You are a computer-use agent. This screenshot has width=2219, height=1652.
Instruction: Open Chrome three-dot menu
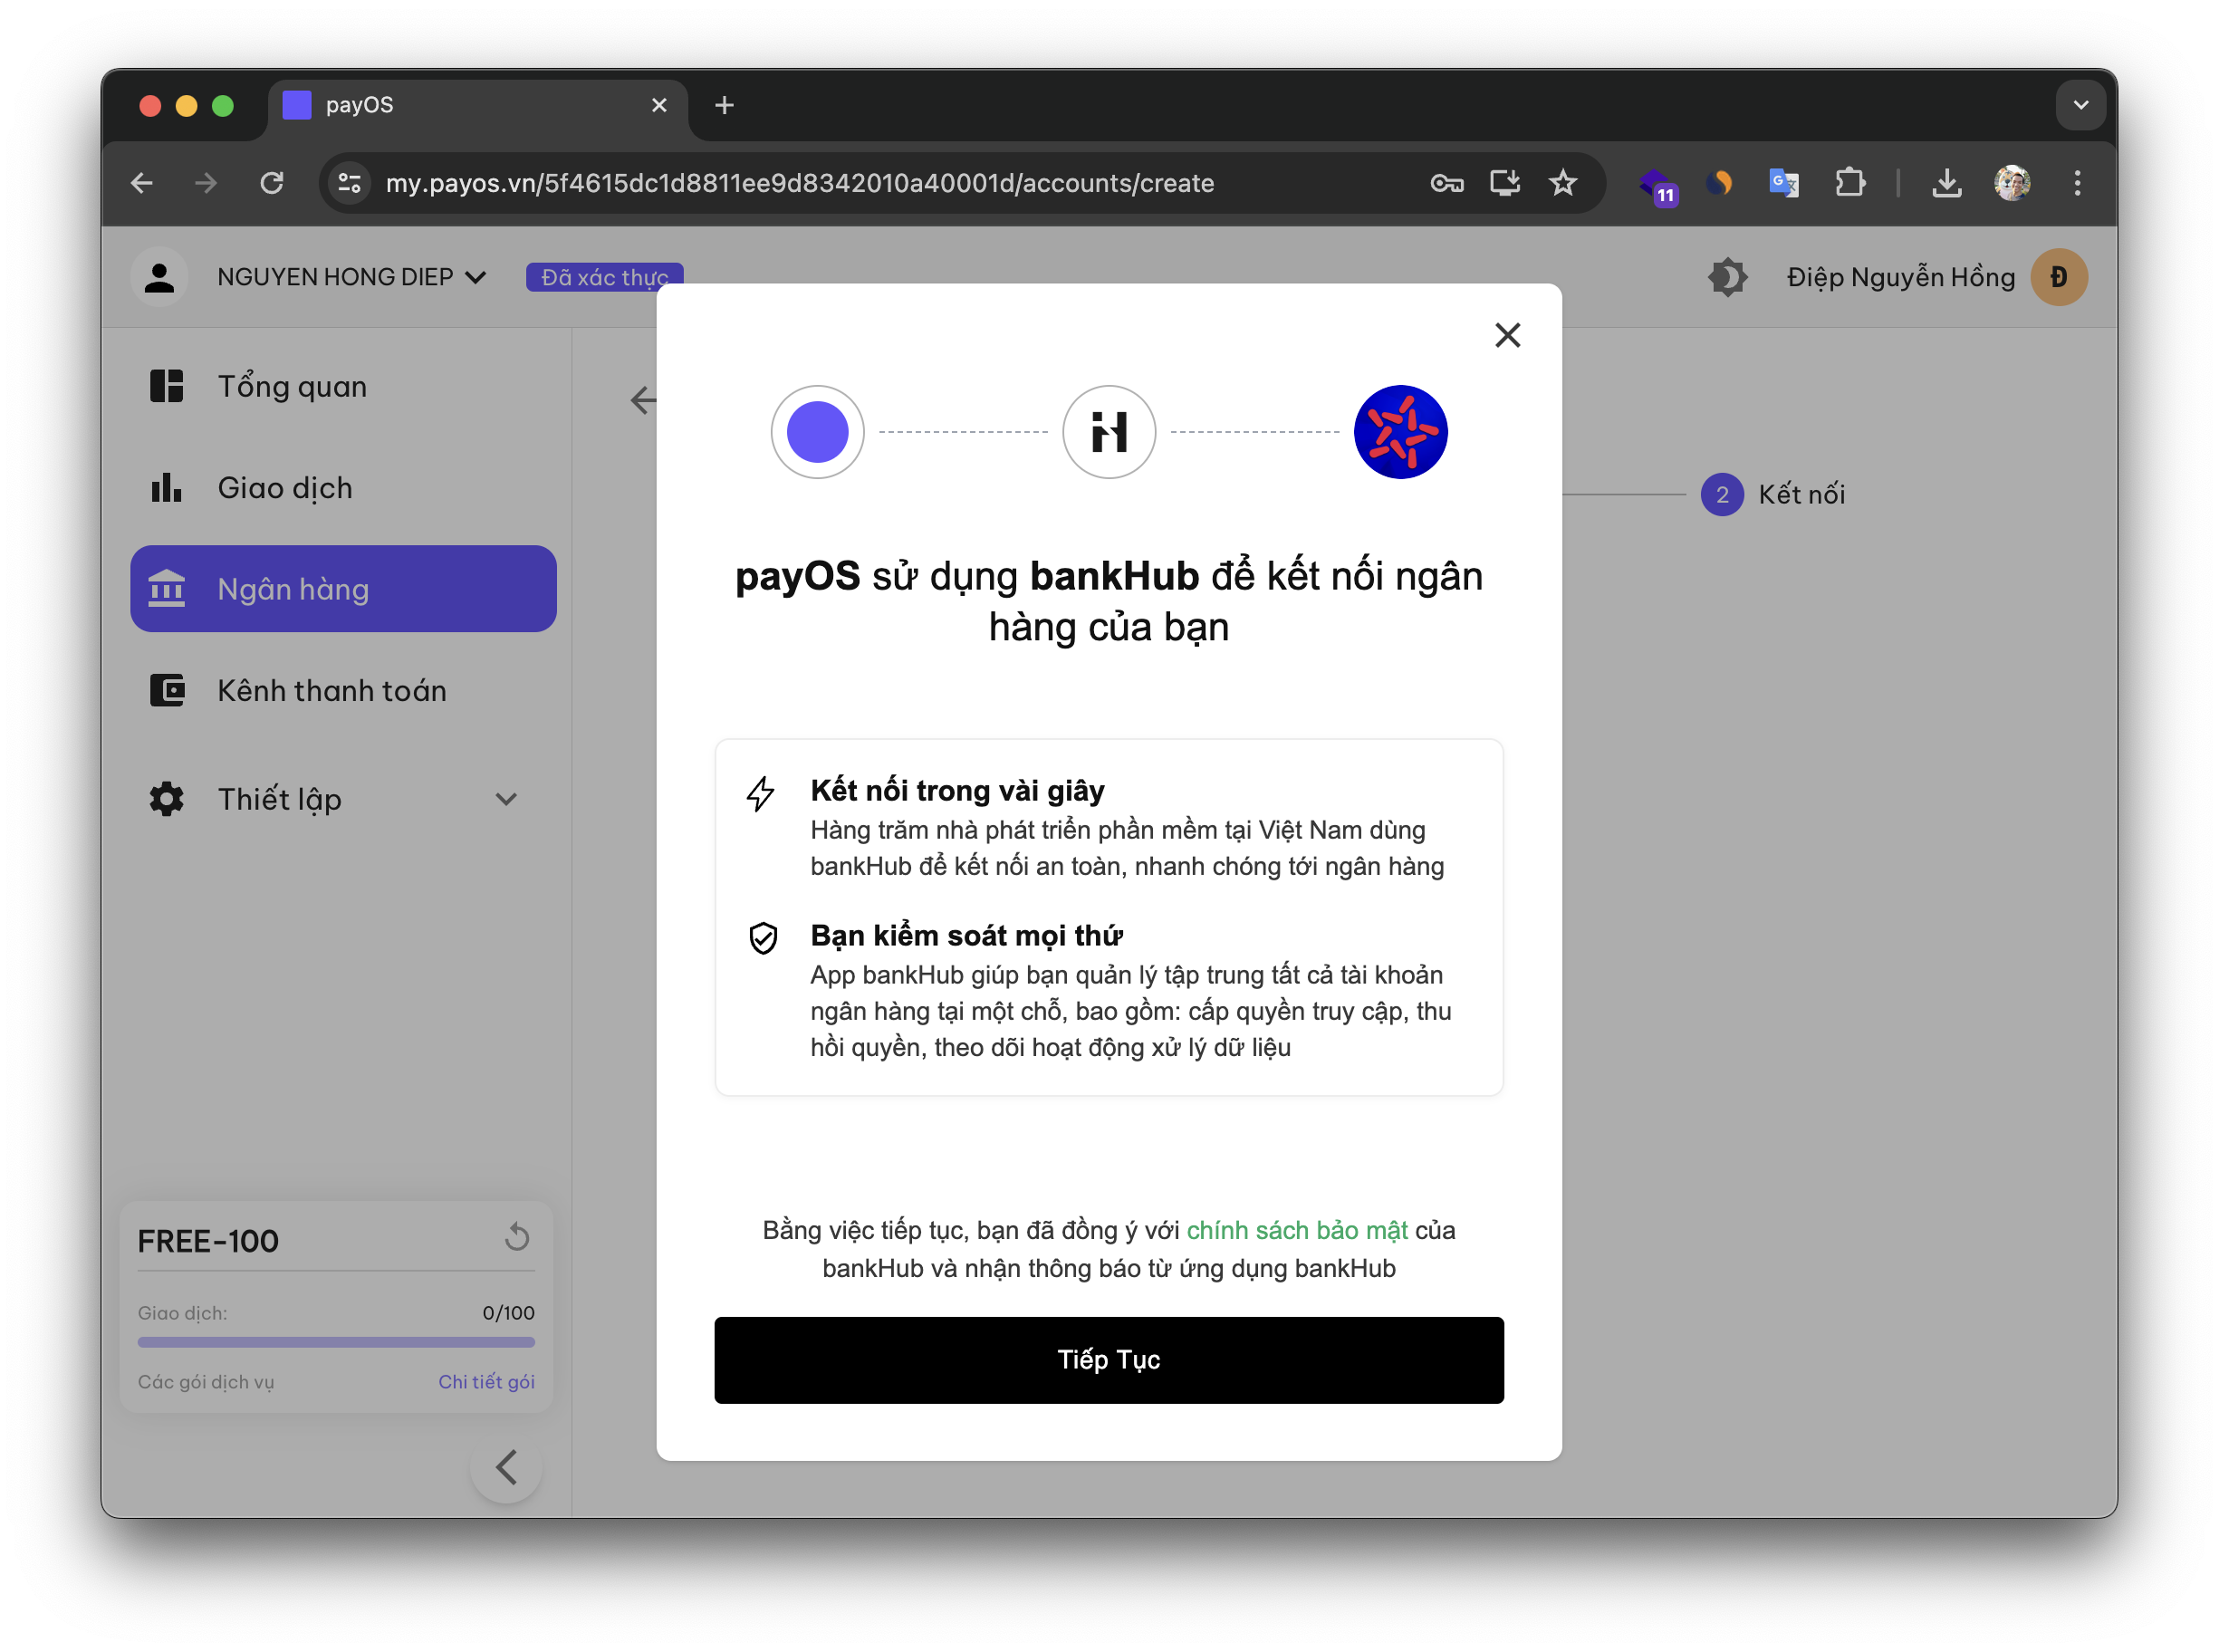2077,183
